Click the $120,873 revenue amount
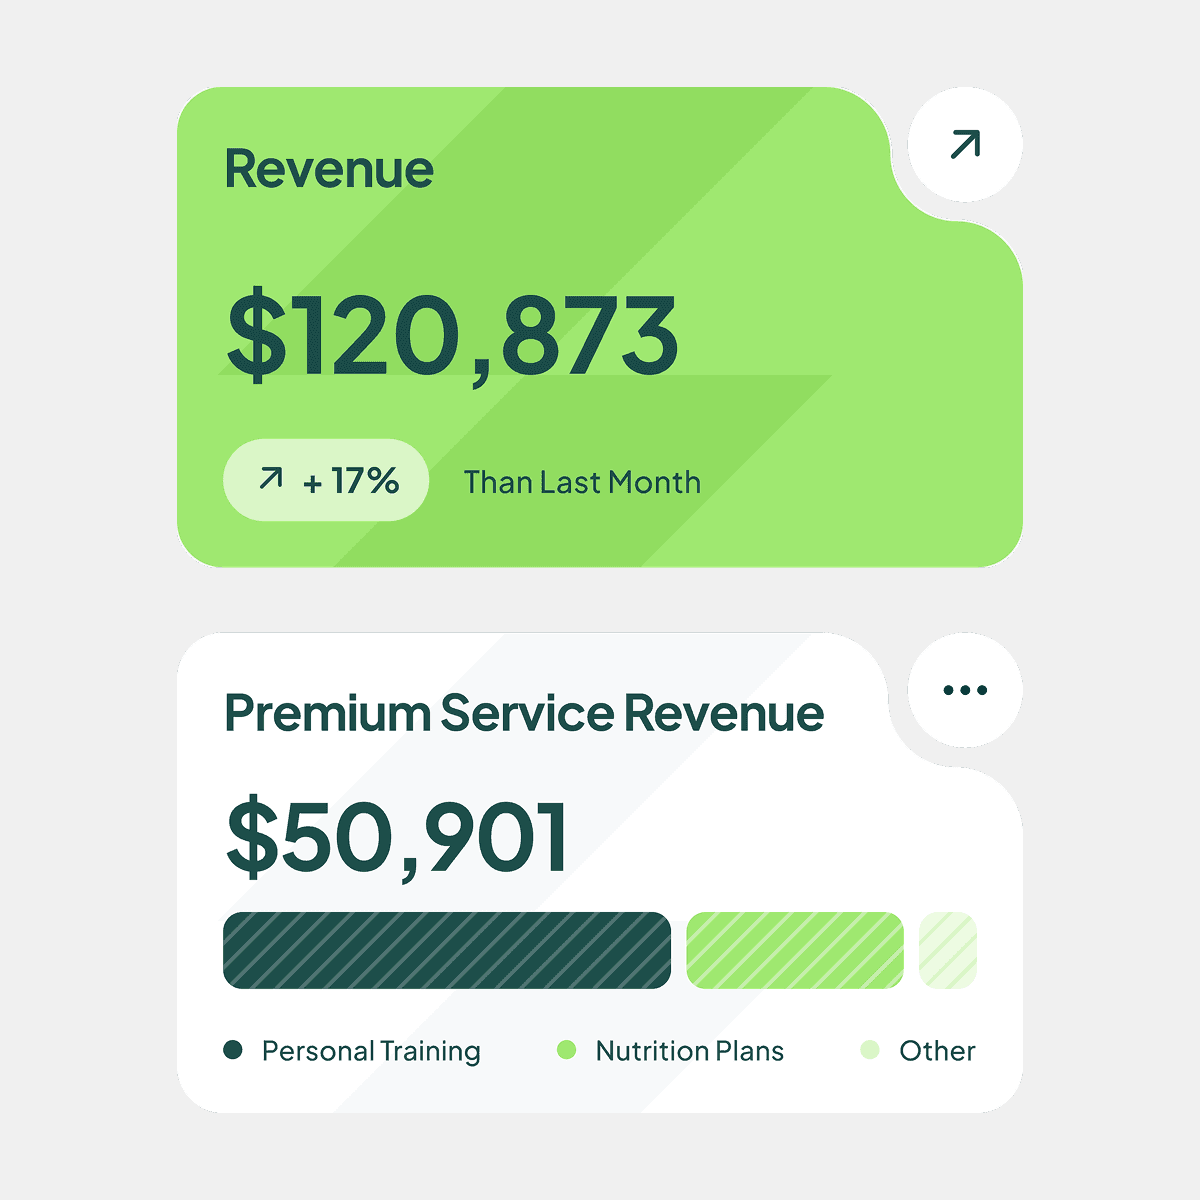Screen dimensions: 1200x1200 tap(453, 337)
